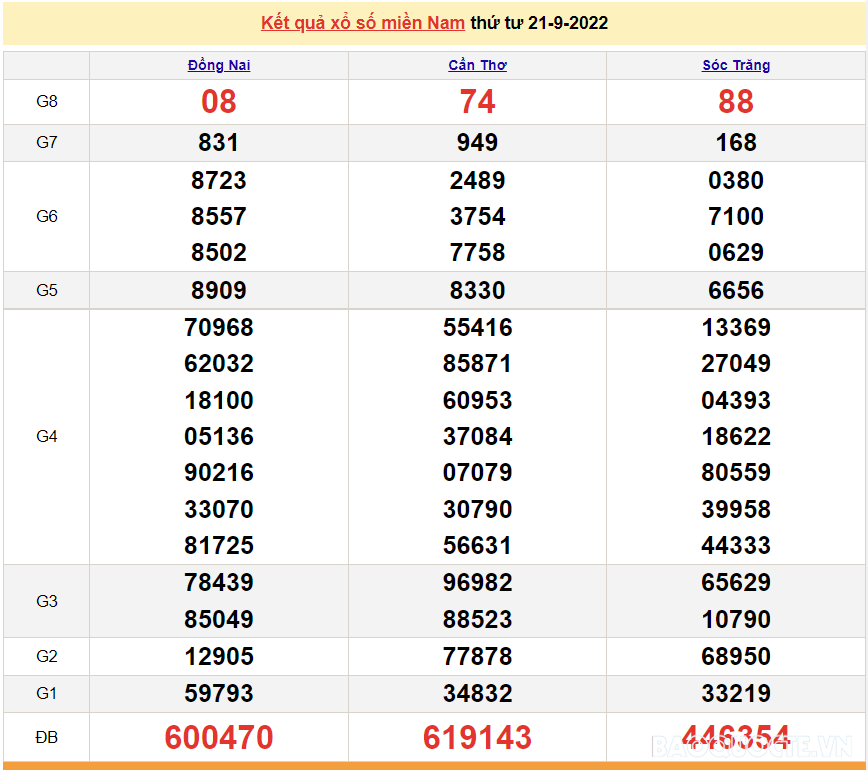Viewport: 868px width, 770px height.
Task: Click the G5 result 8330
Action: (477, 291)
